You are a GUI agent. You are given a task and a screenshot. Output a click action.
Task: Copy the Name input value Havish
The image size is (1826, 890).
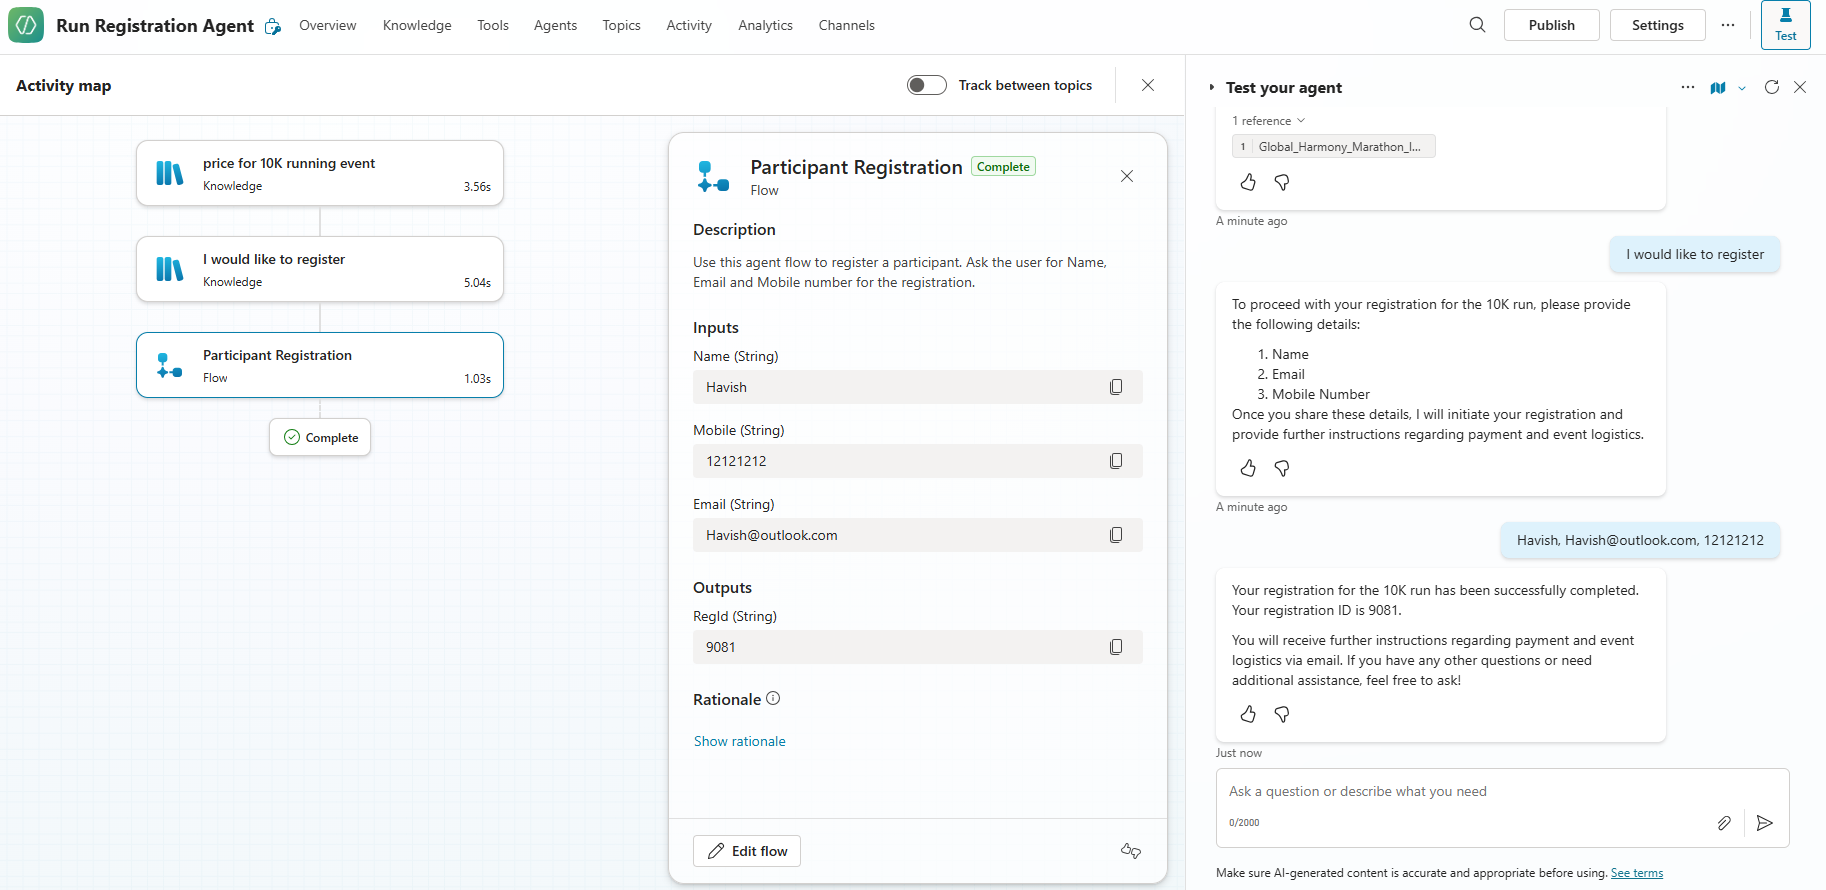[1116, 387]
